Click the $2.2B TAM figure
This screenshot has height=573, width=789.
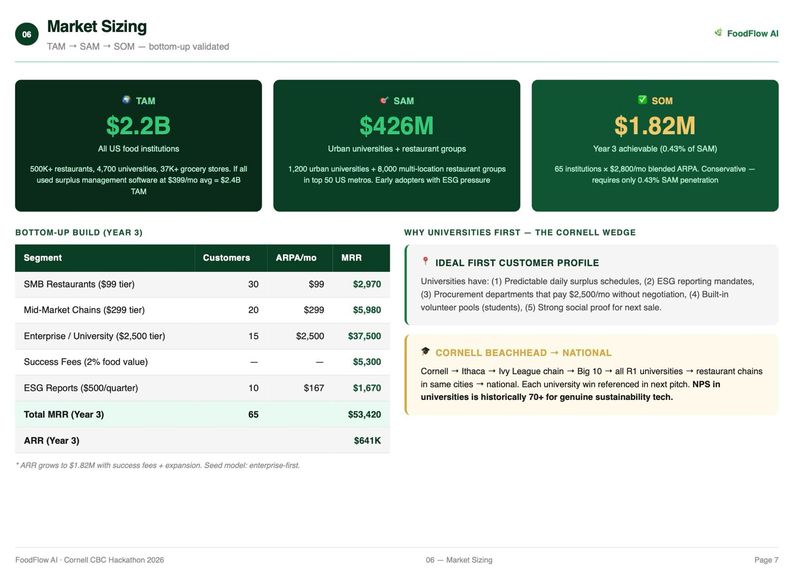138,126
